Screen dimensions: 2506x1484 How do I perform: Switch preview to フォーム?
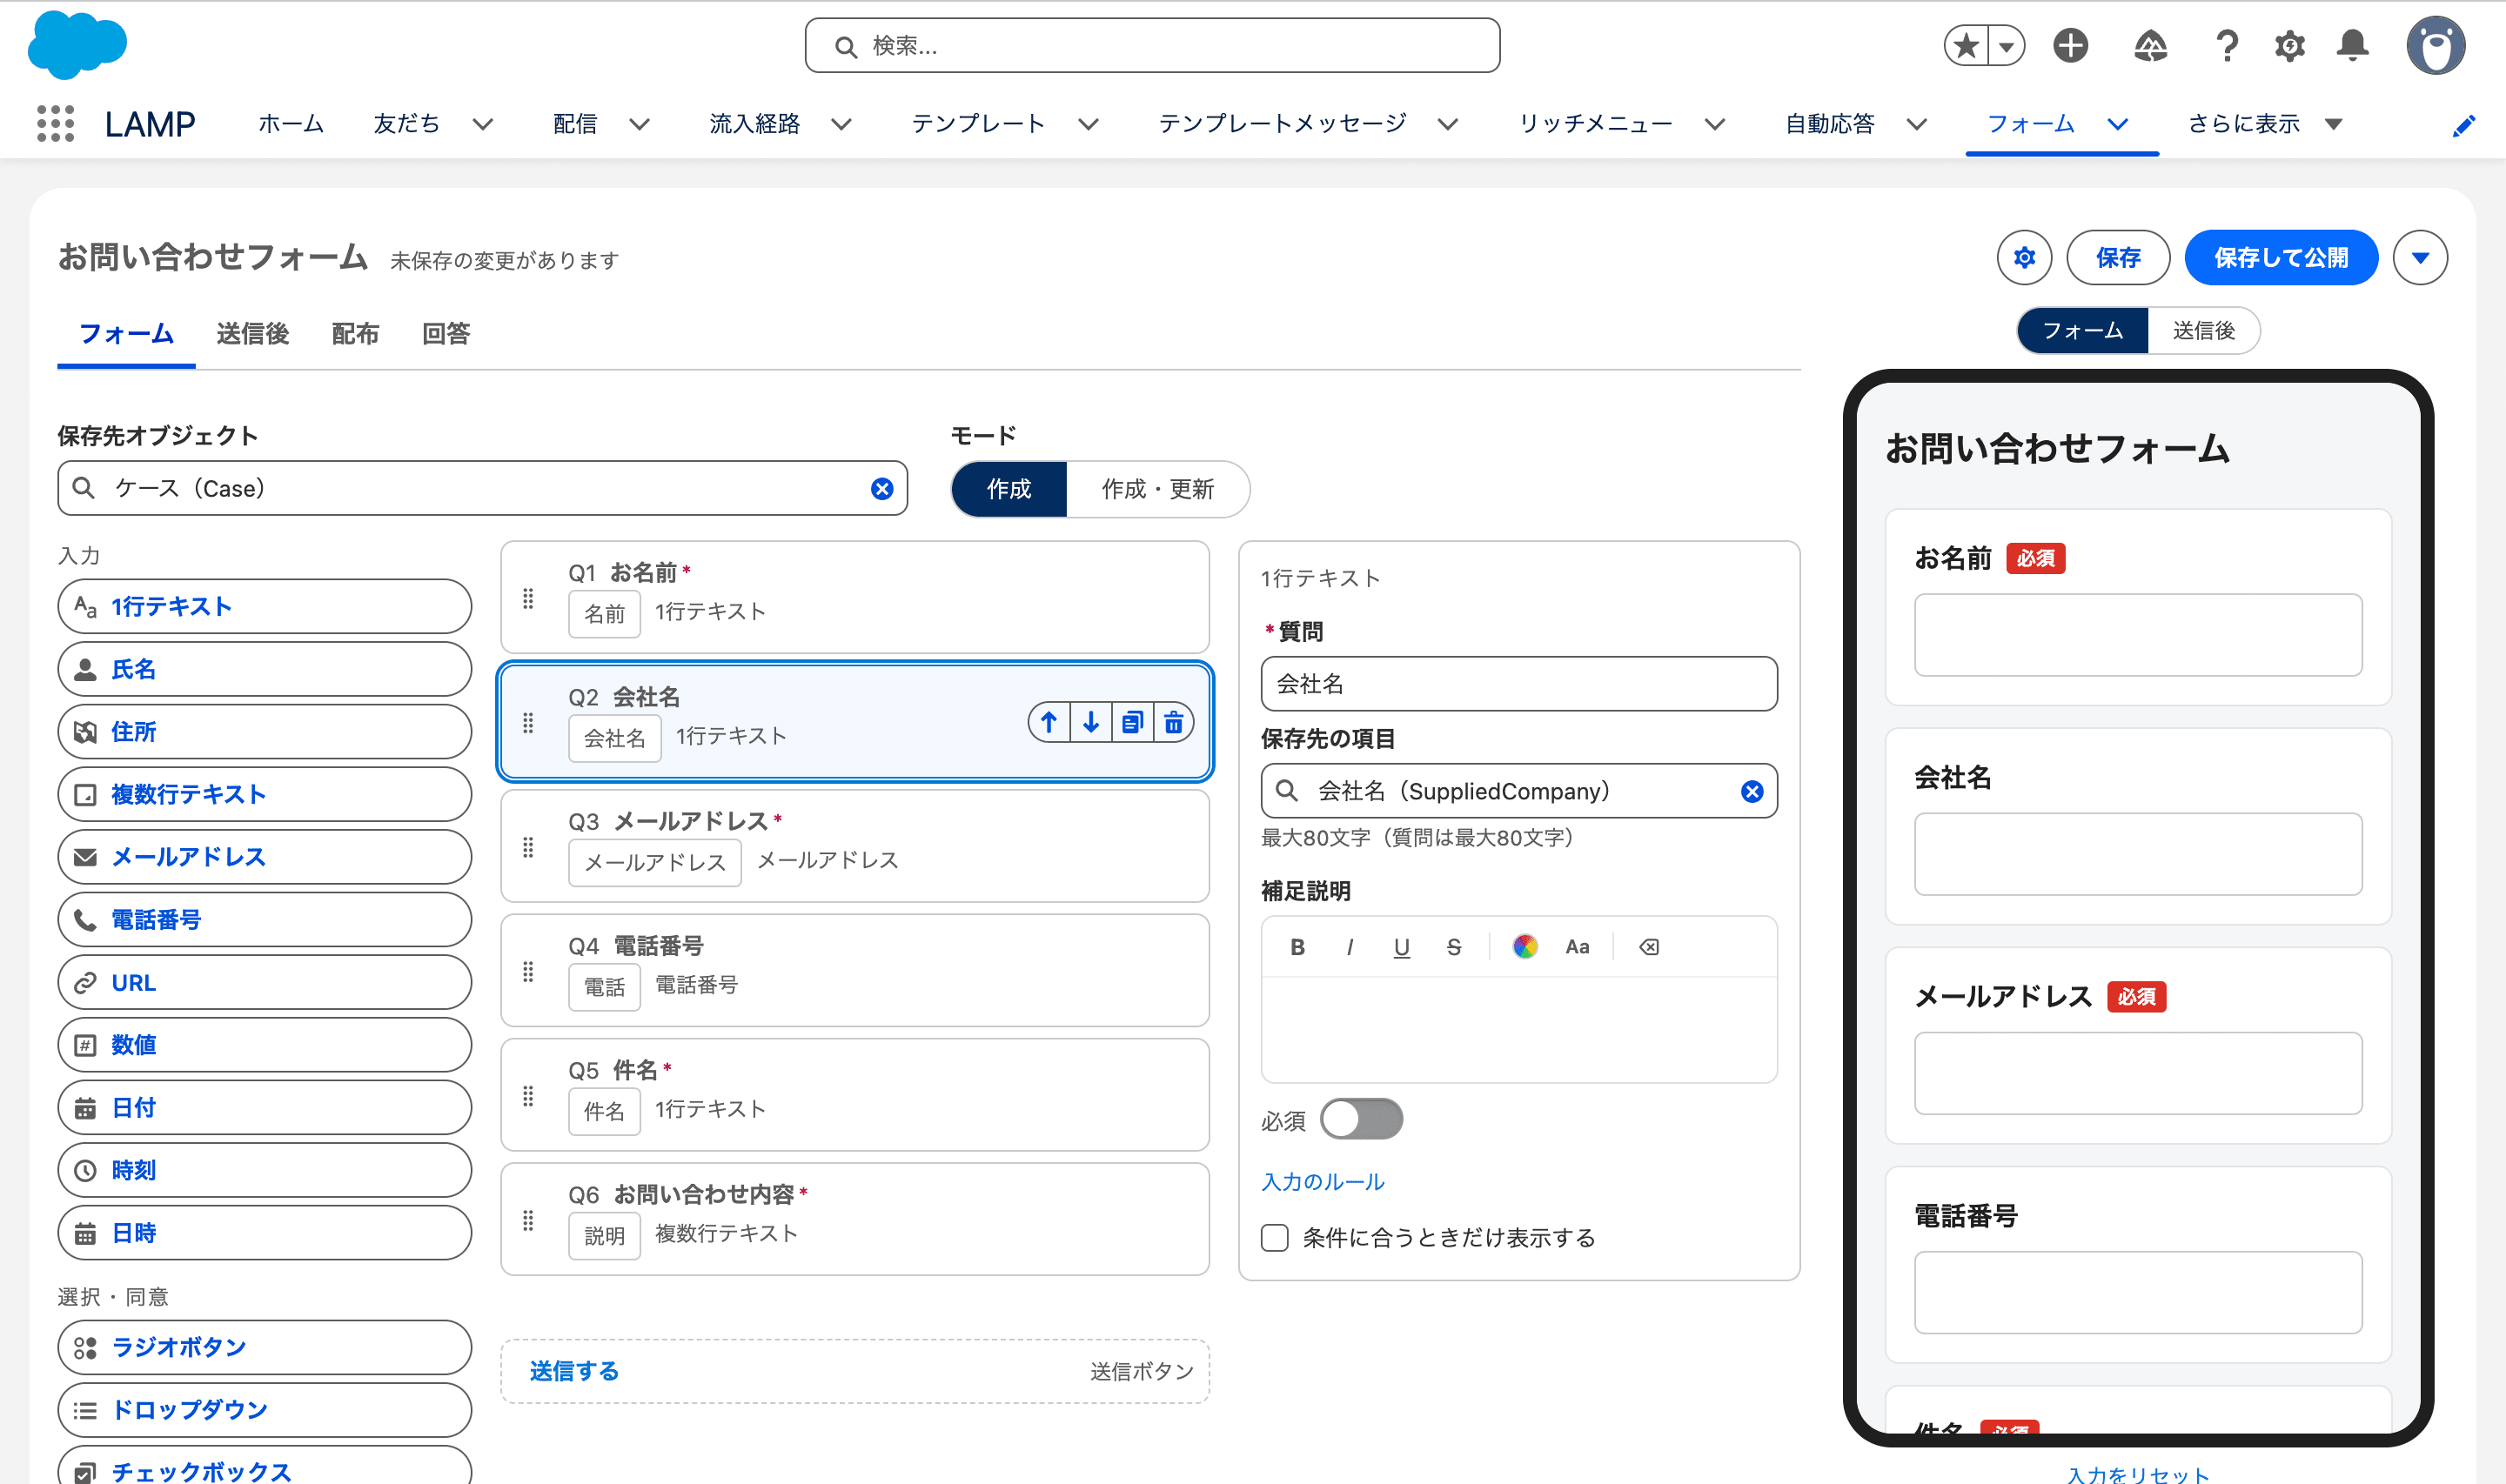(x=2082, y=331)
